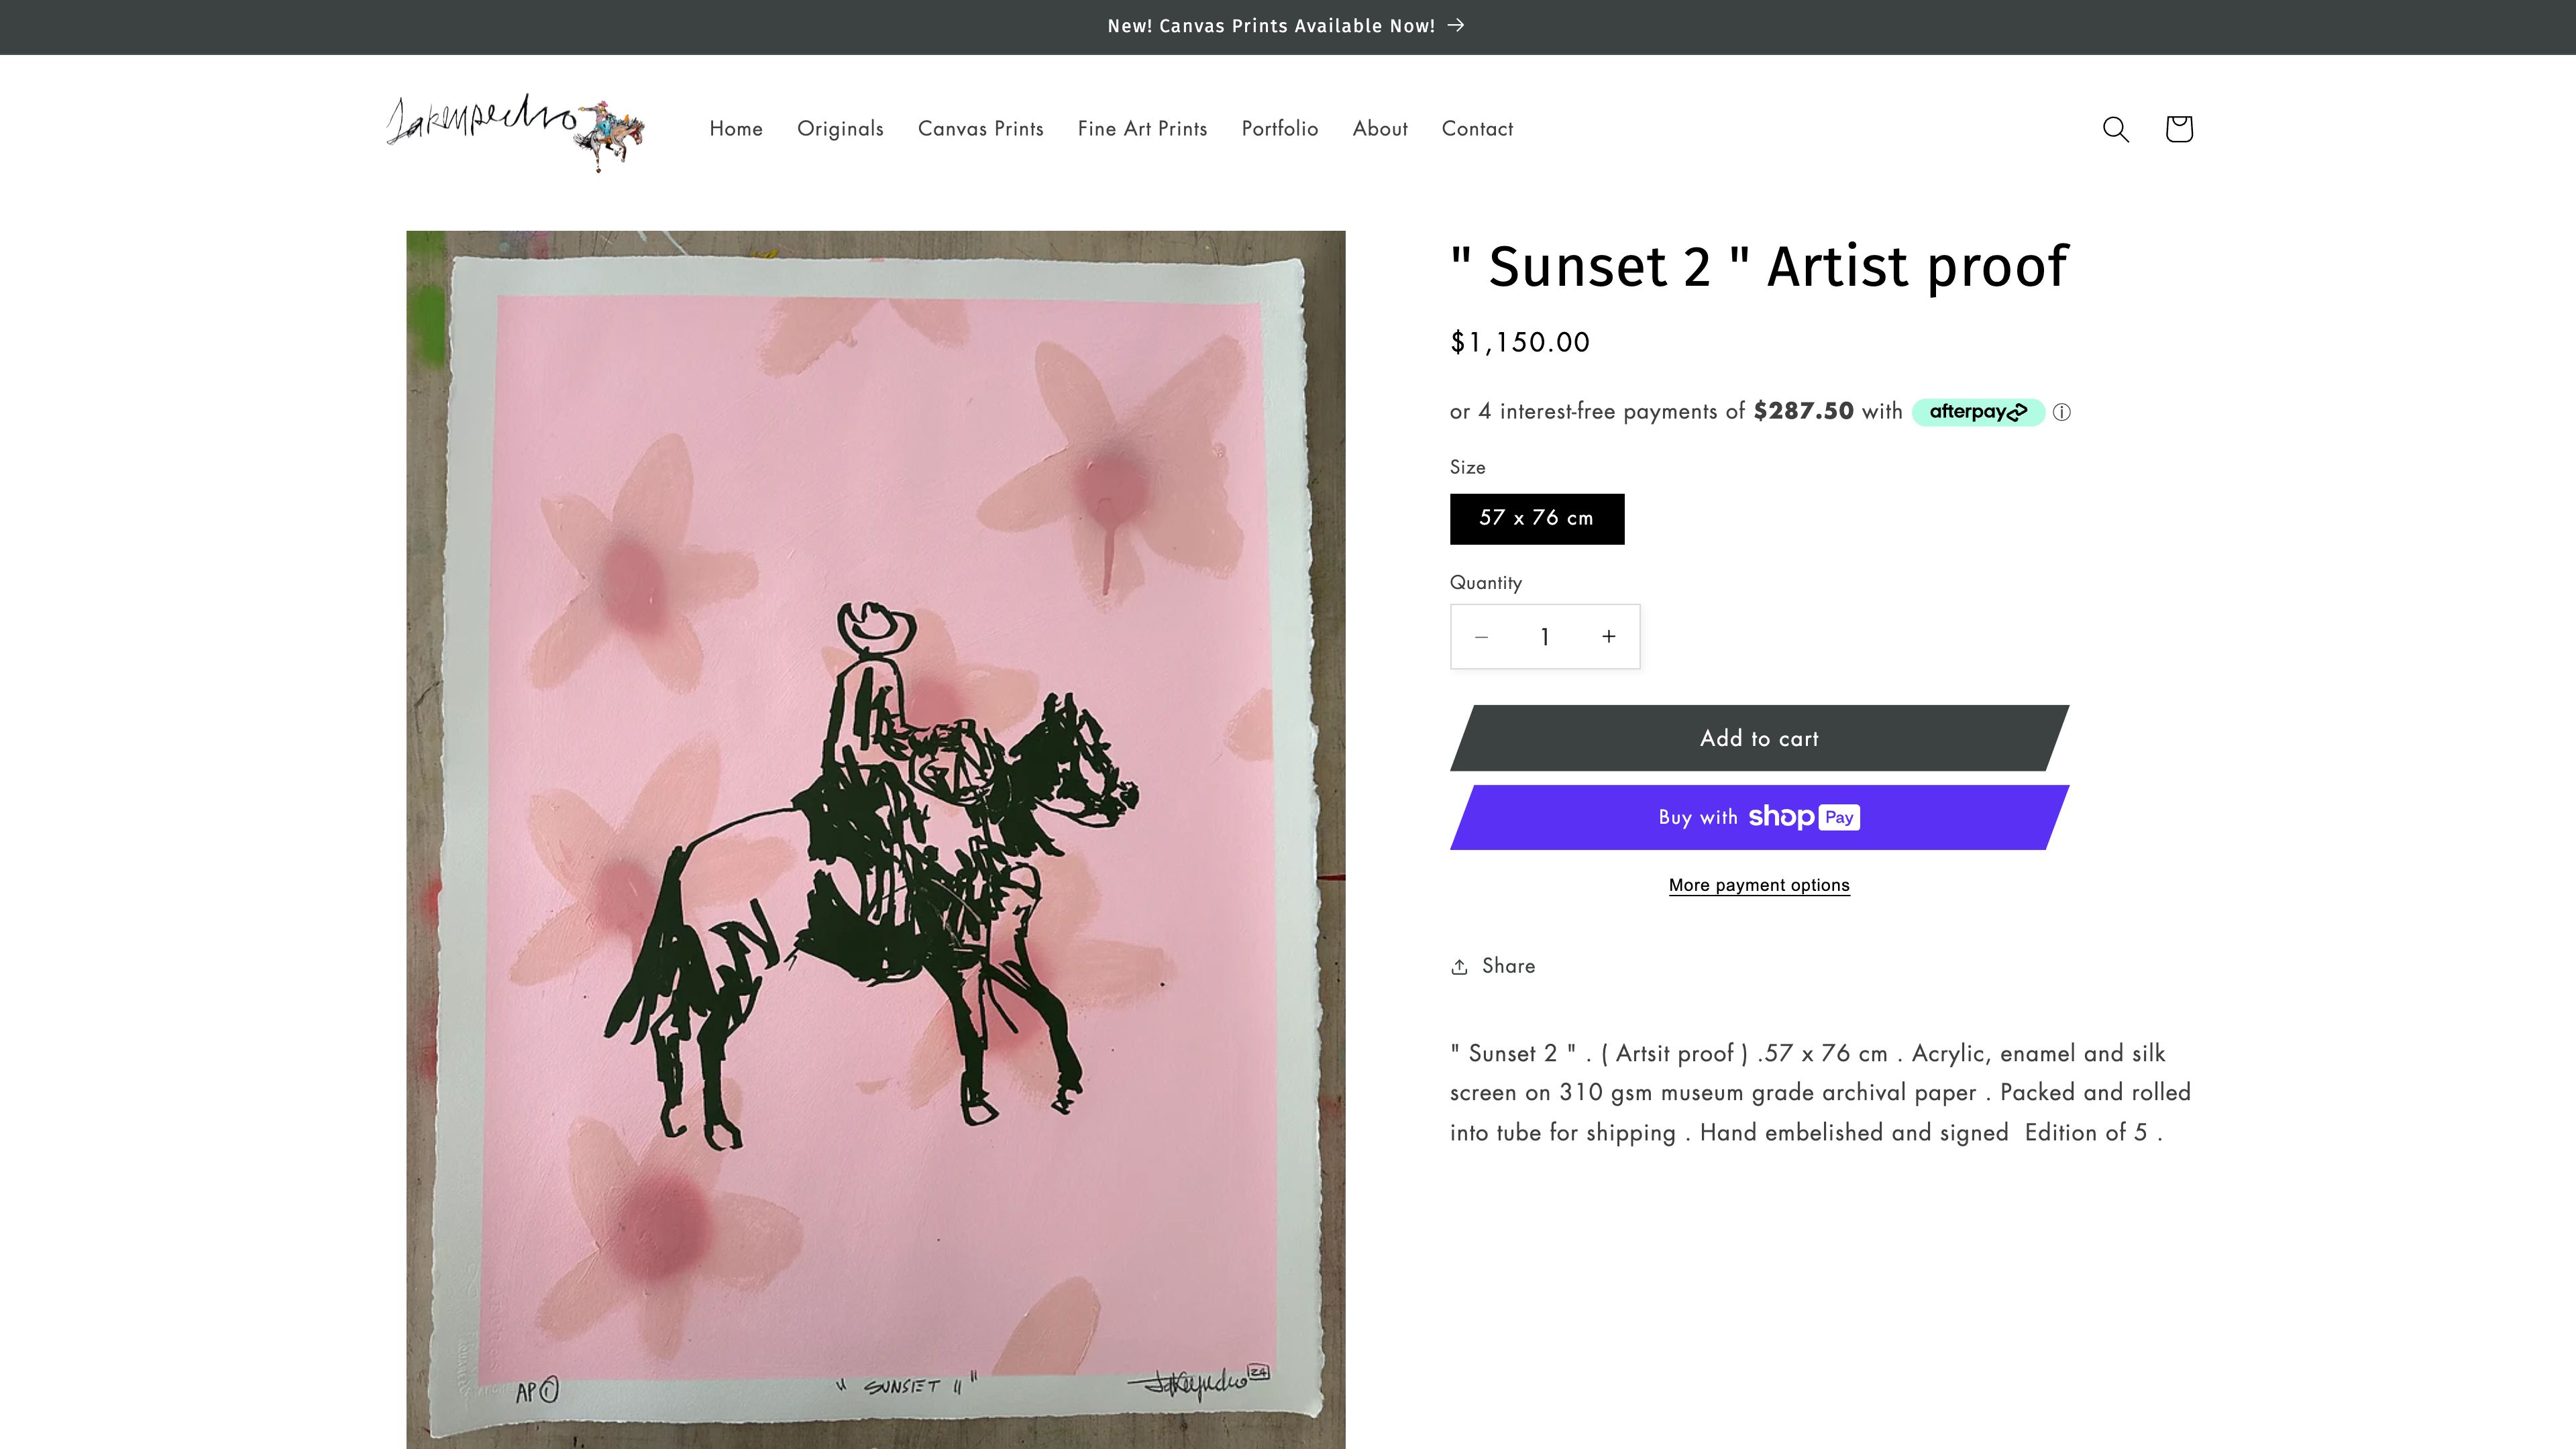
Task: Increase quantity with plus button
Action: (x=1608, y=637)
